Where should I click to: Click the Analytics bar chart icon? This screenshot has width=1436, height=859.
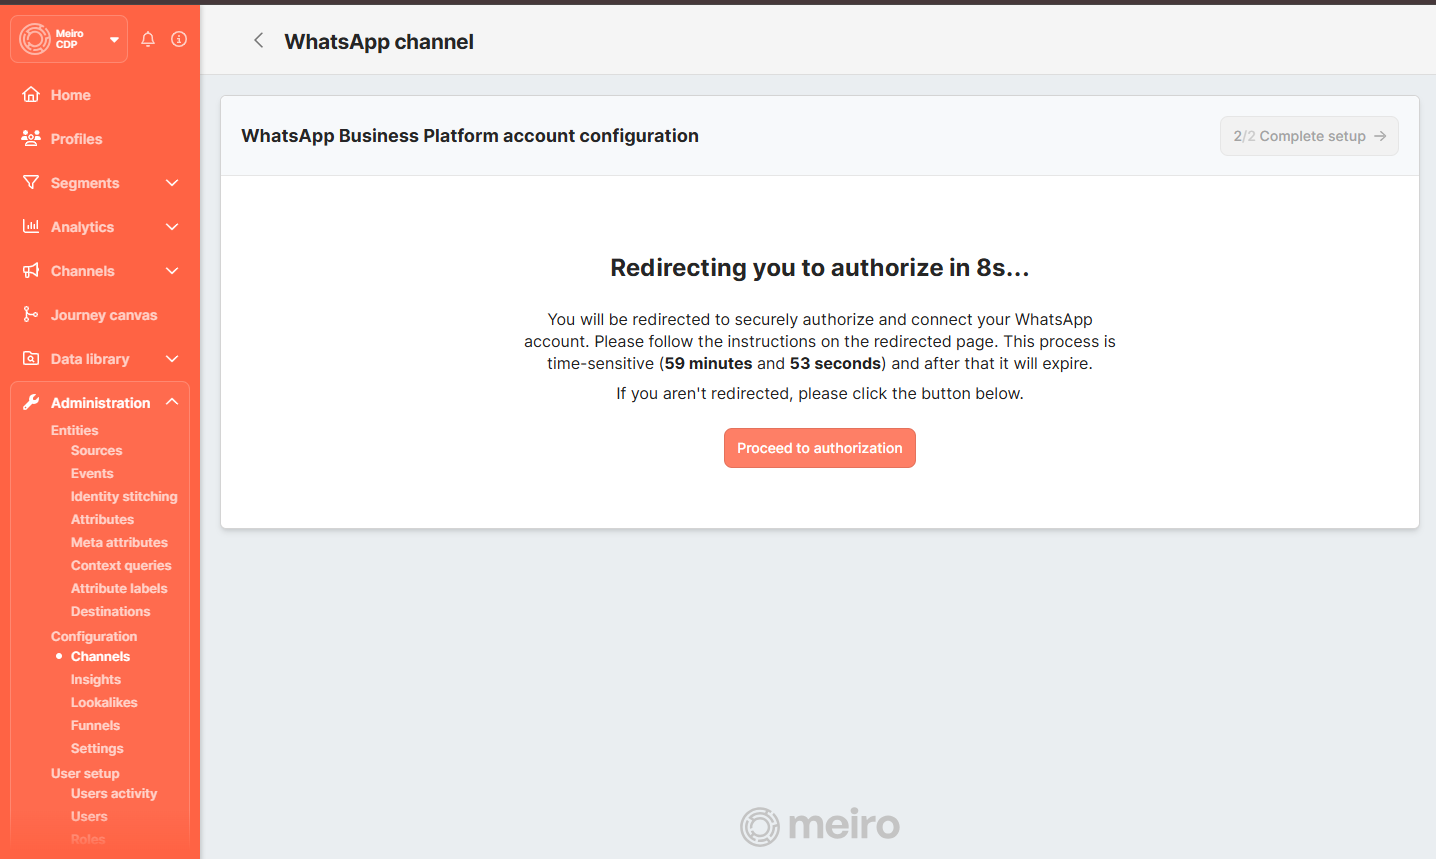pos(31,226)
